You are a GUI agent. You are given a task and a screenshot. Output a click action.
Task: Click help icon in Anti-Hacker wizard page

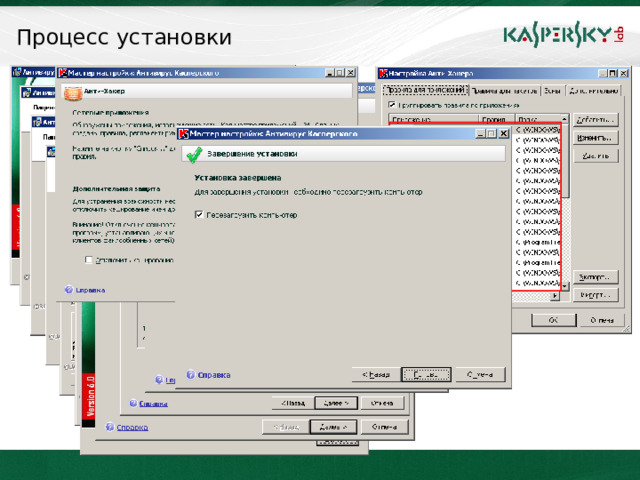point(69,290)
